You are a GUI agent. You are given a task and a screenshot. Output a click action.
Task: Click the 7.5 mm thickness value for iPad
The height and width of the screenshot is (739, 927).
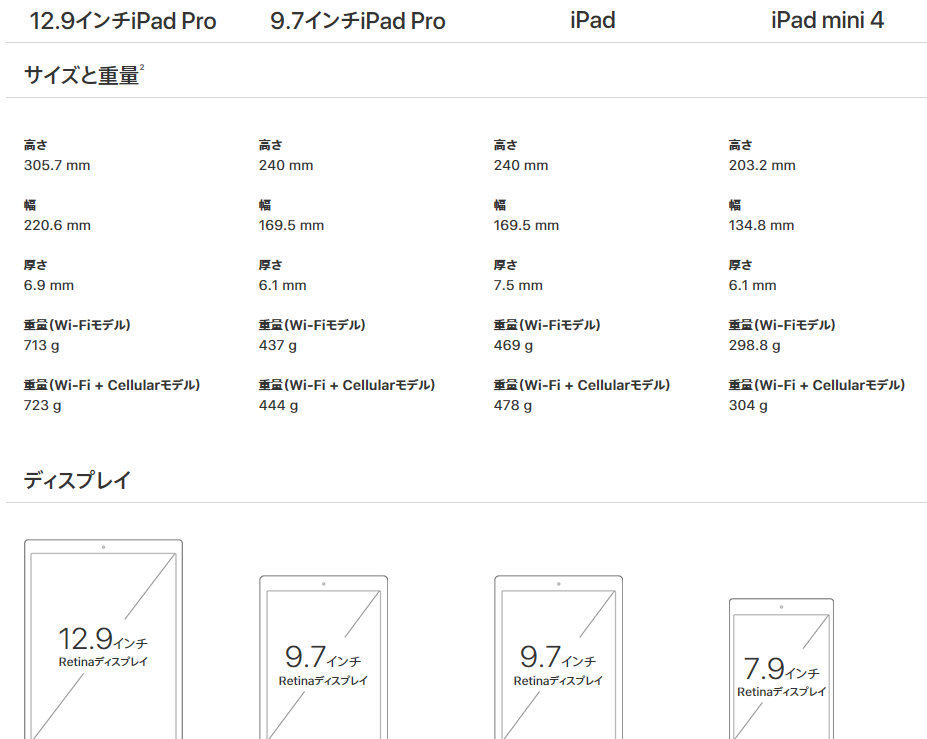point(518,286)
